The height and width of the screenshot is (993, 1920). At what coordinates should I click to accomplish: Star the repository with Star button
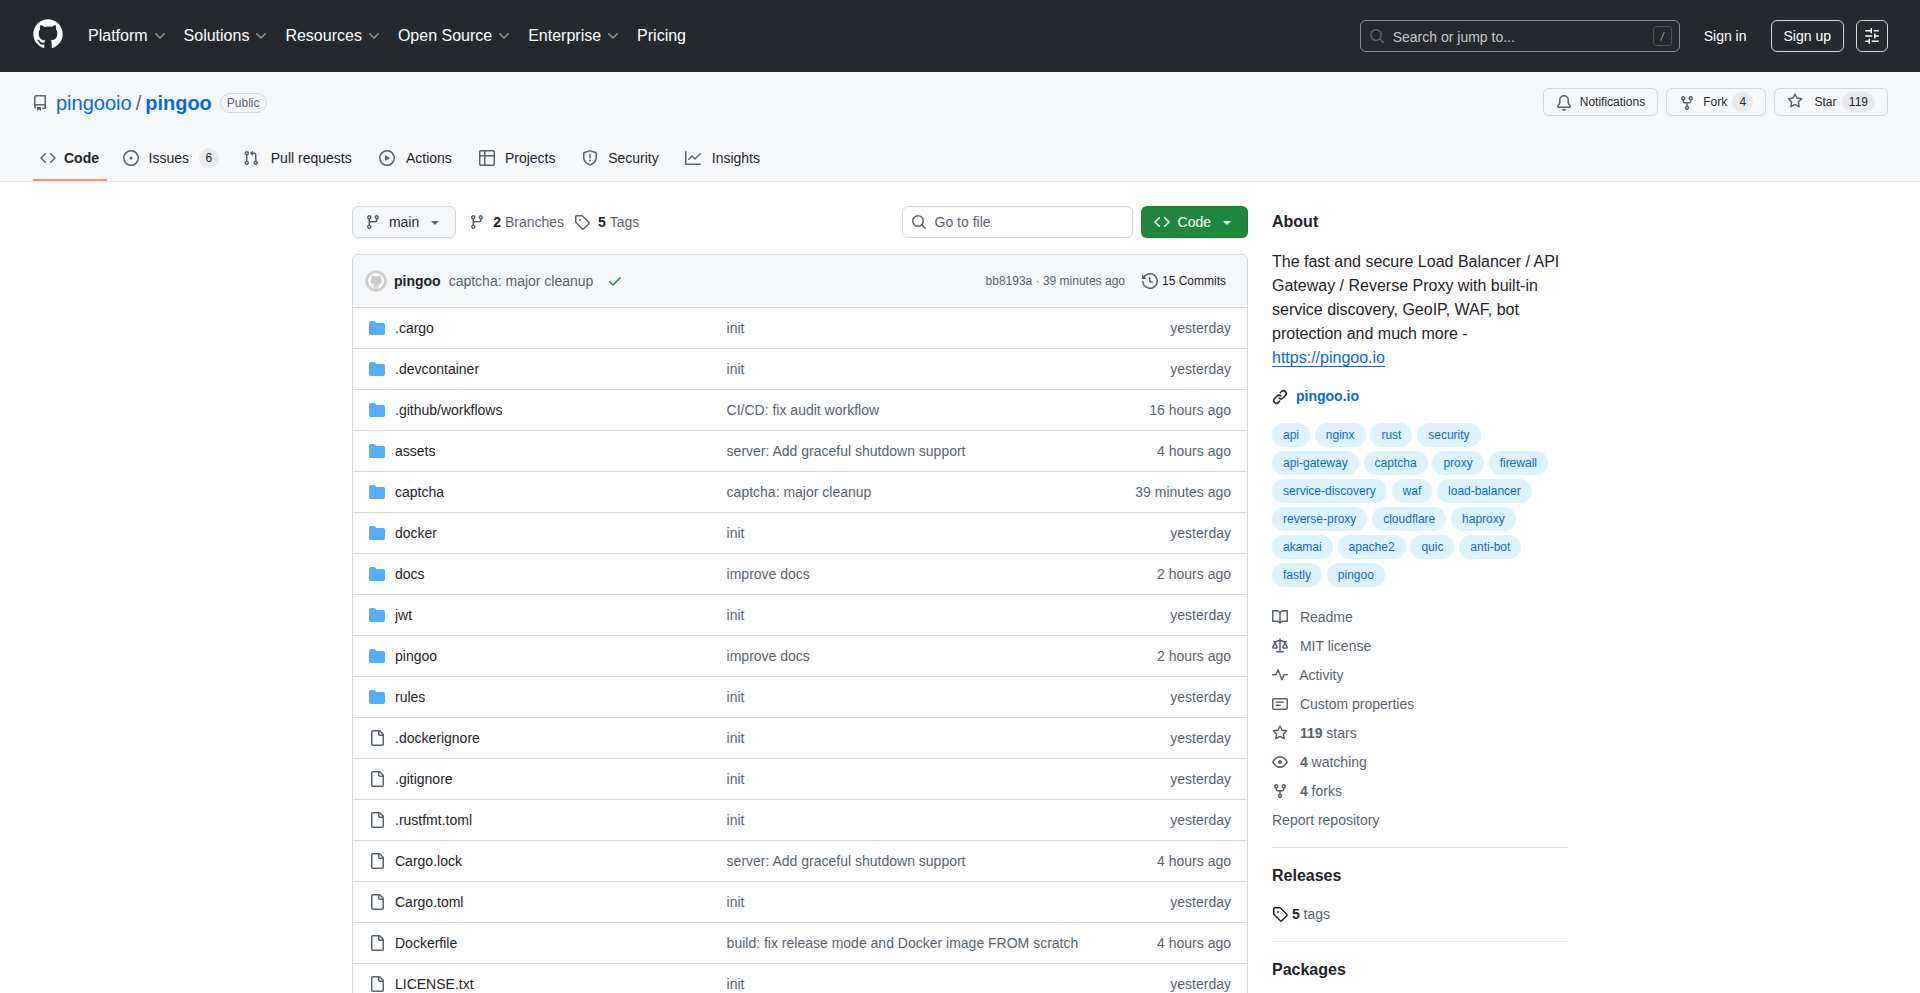(x=1830, y=102)
